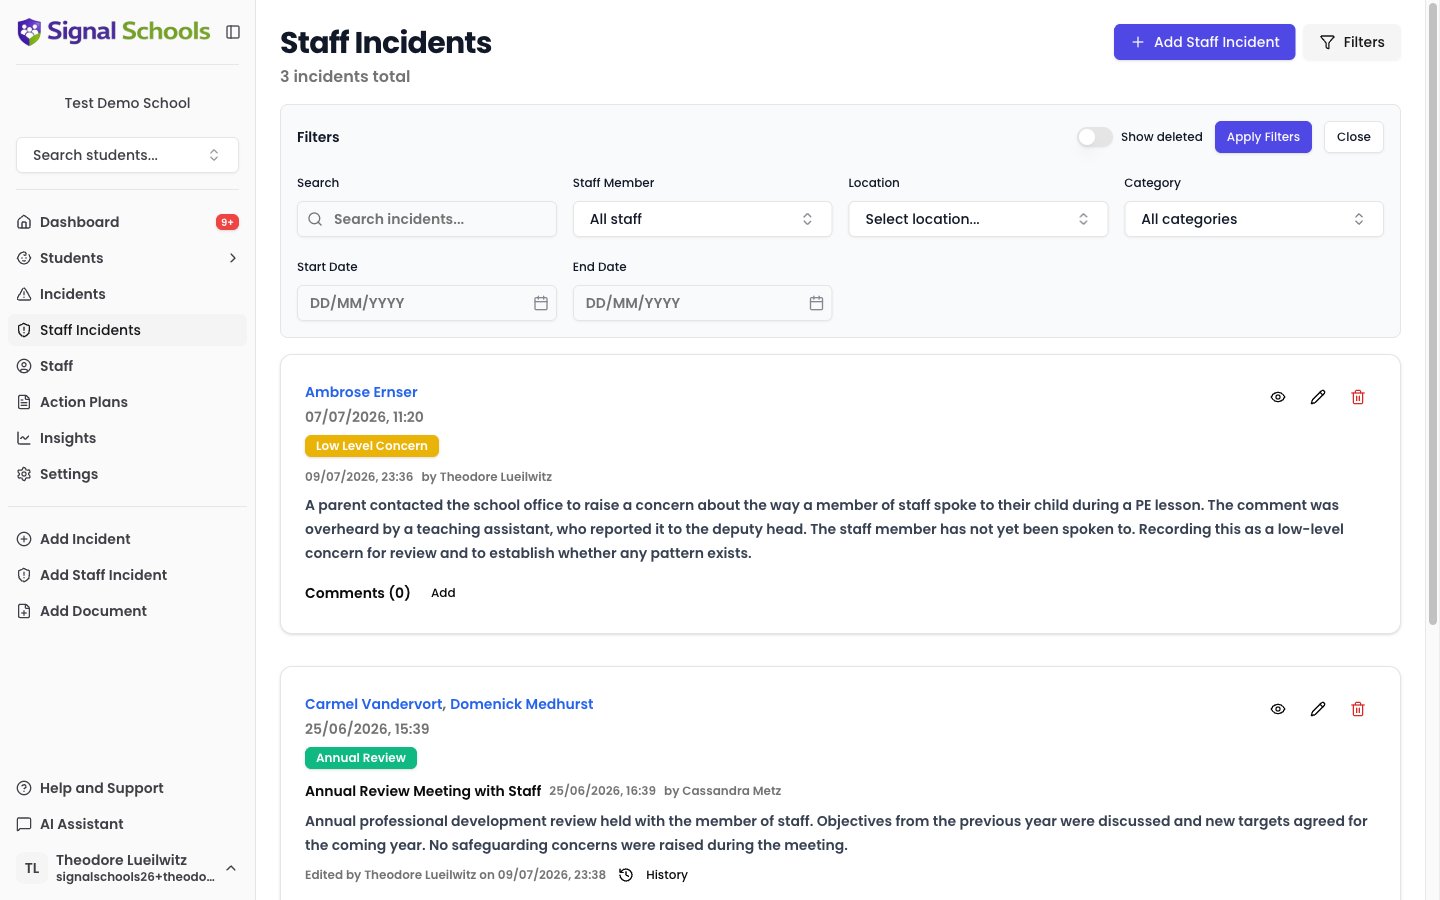Click Add Incident sidebar shortcut
The image size is (1440, 900).
tap(127, 539)
